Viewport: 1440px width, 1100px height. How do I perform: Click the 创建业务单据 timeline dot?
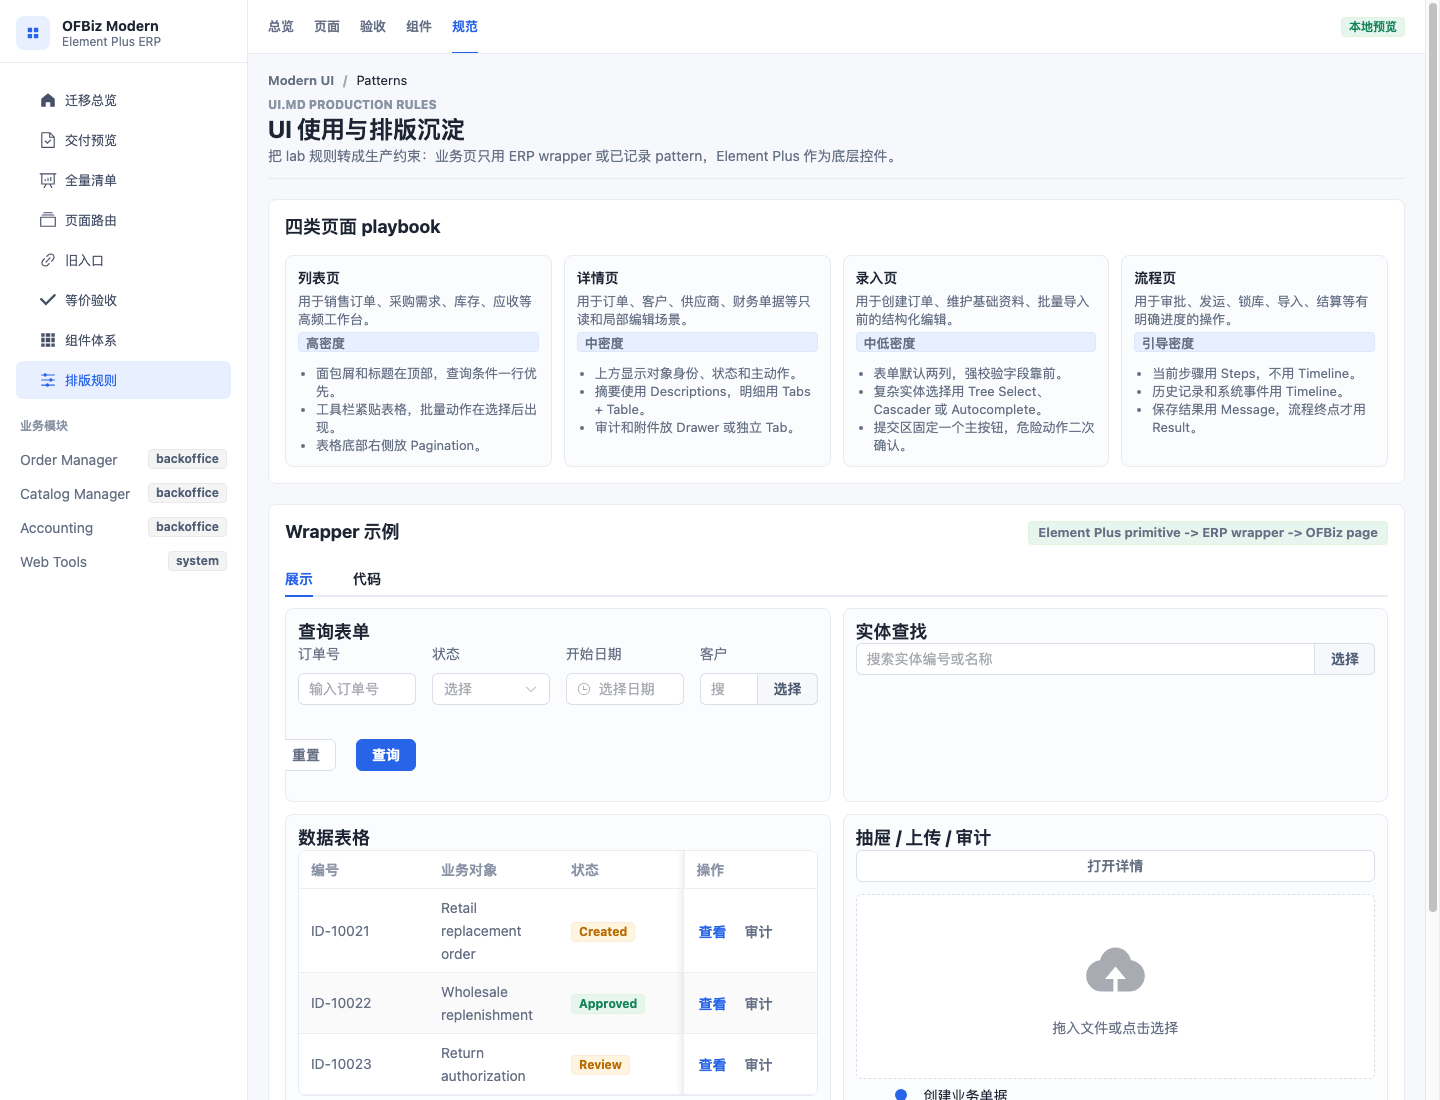pos(901,1095)
